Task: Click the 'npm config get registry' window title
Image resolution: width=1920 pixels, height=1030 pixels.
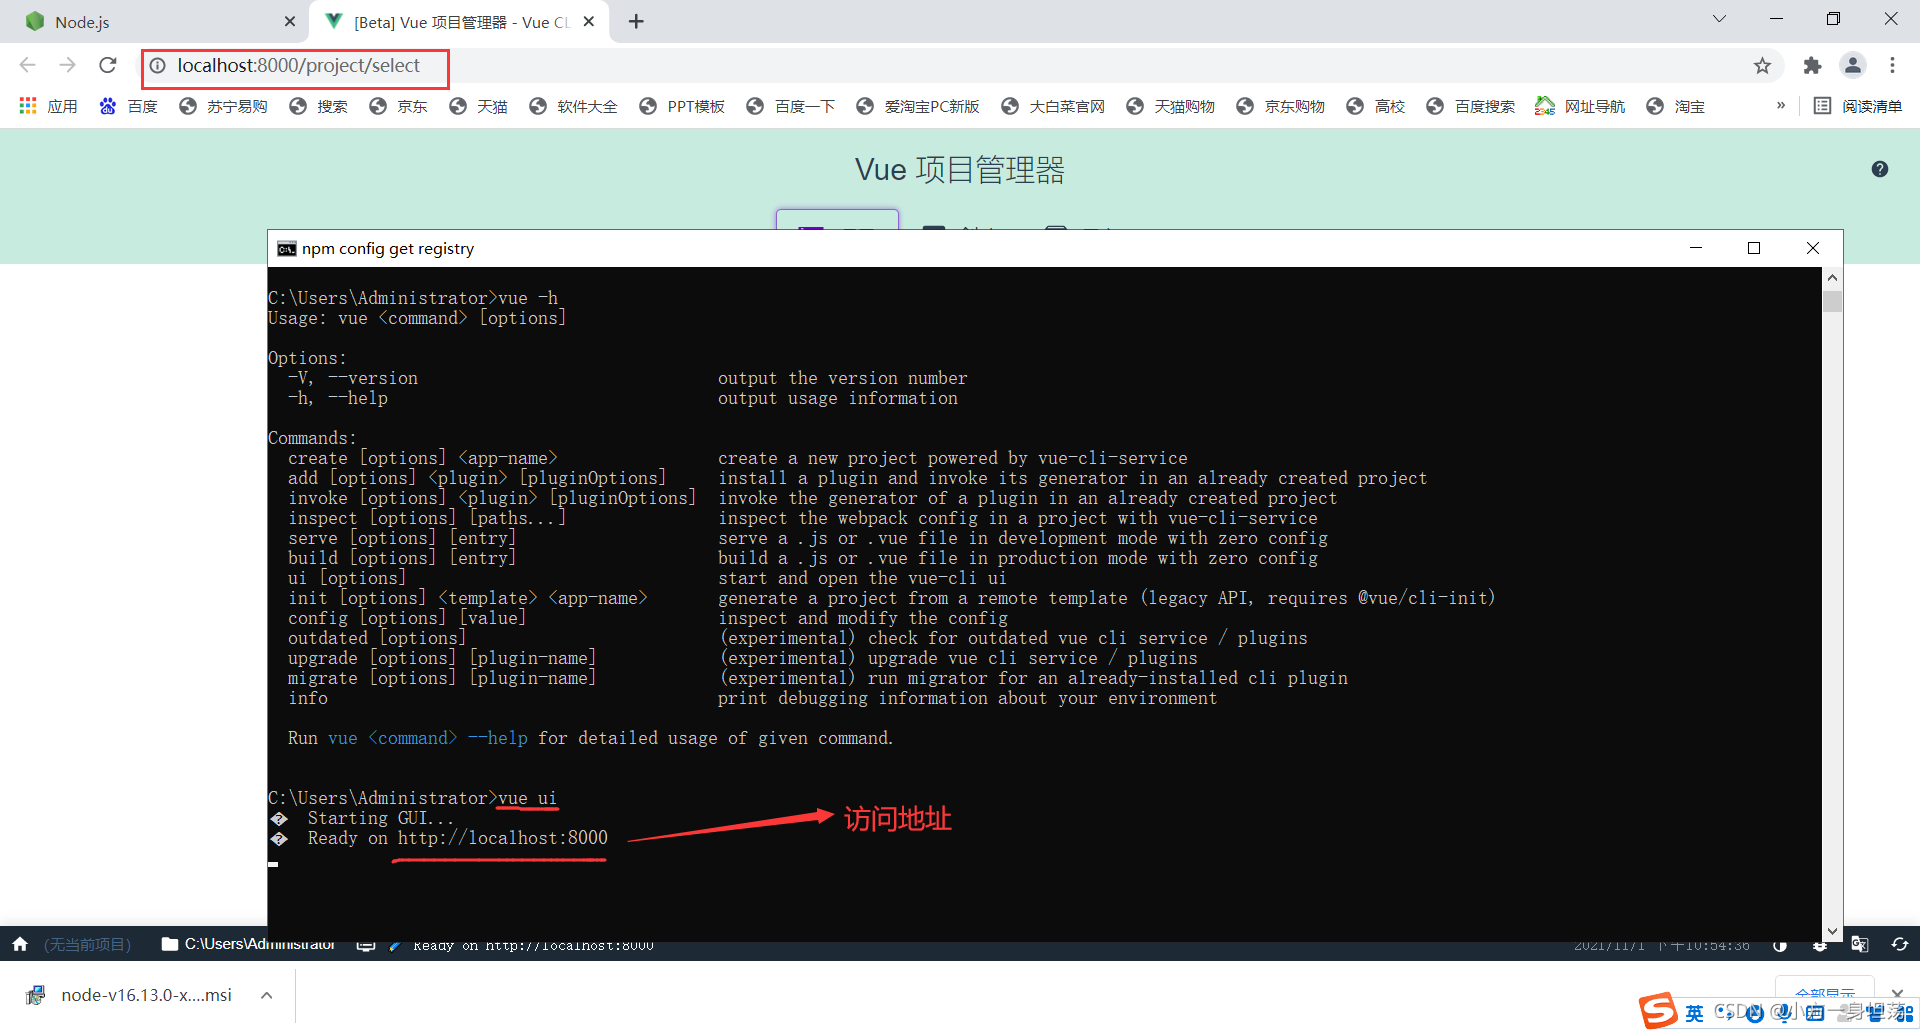Action: tap(388, 248)
